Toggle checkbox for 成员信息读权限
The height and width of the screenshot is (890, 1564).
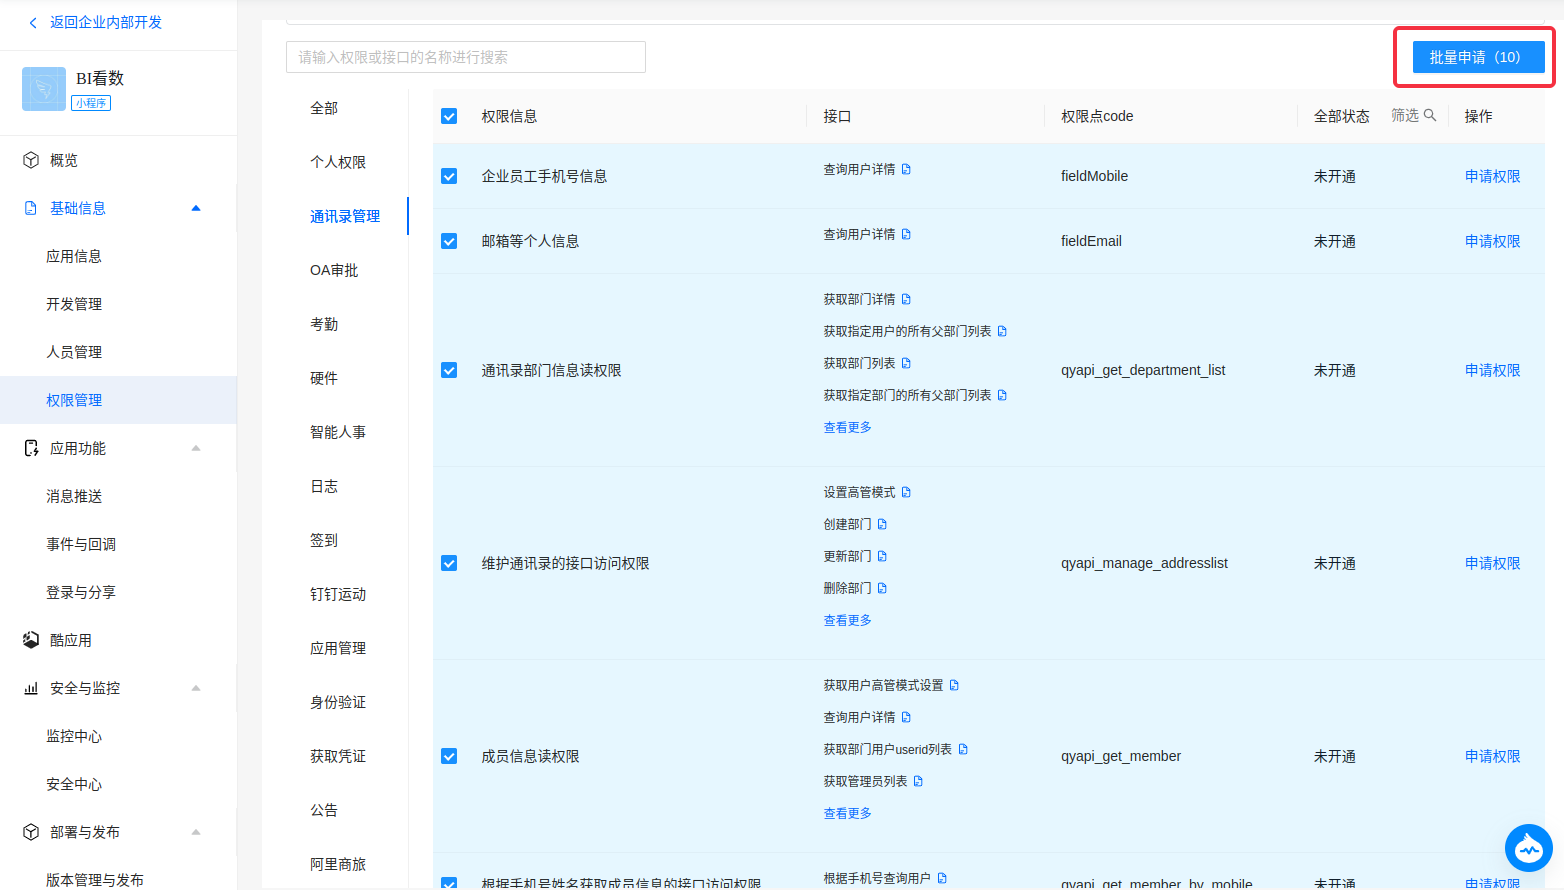[449, 756]
